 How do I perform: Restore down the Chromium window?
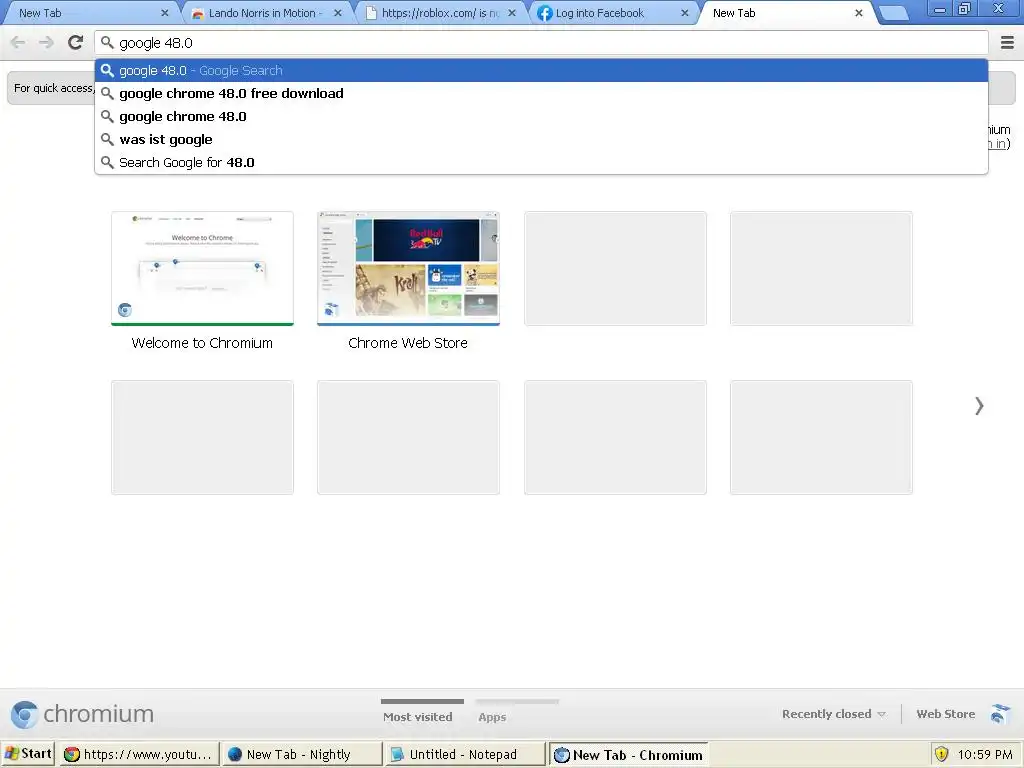[x=965, y=9]
